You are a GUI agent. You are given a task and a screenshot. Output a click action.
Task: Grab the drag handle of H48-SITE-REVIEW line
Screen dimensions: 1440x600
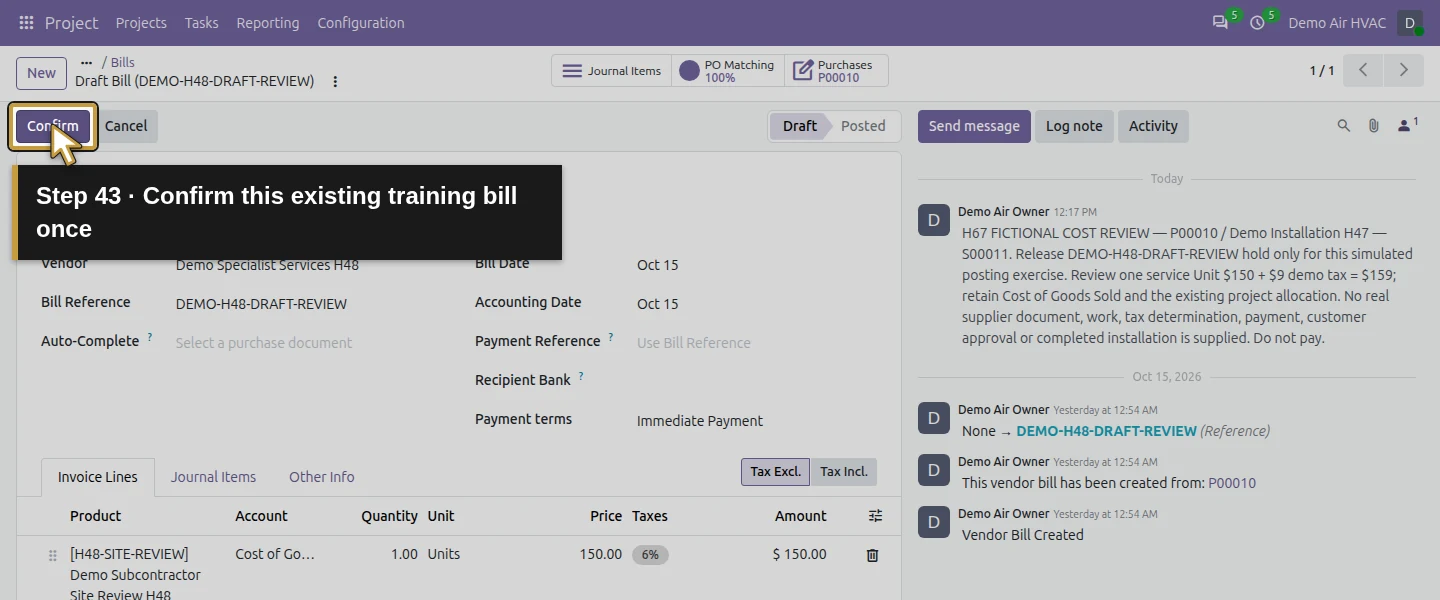pyautogui.click(x=53, y=556)
